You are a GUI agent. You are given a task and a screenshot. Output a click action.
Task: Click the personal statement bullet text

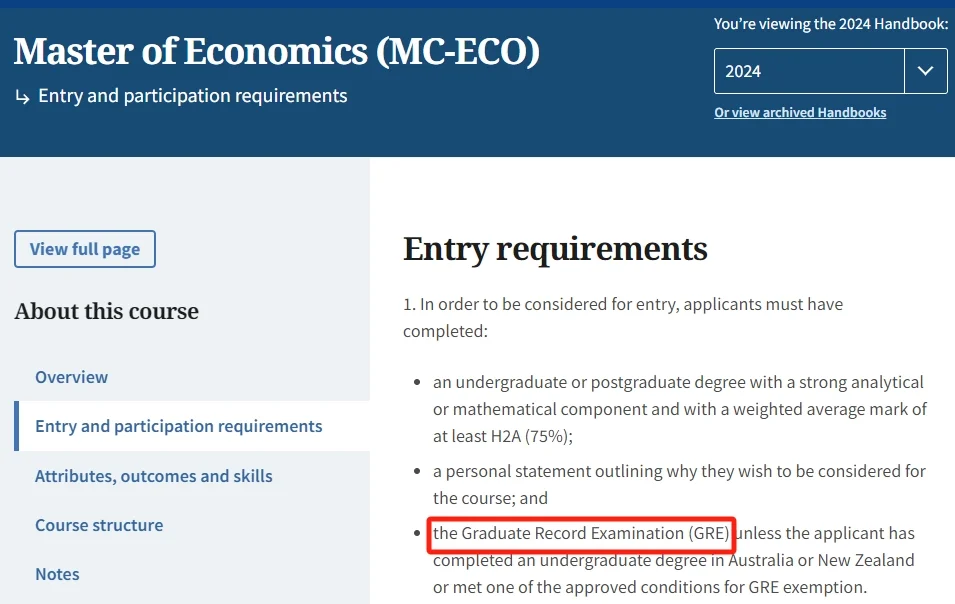pyautogui.click(x=678, y=484)
